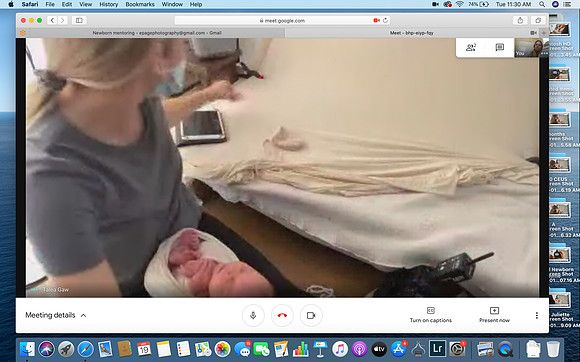Open a new tab with the plus button

coord(544,33)
